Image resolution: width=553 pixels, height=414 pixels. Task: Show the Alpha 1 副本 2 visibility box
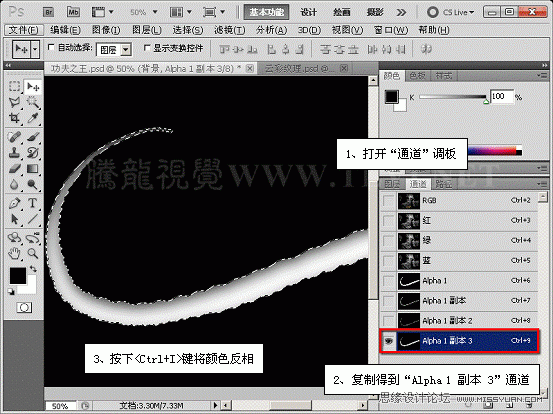pyautogui.click(x=388, y=321)
